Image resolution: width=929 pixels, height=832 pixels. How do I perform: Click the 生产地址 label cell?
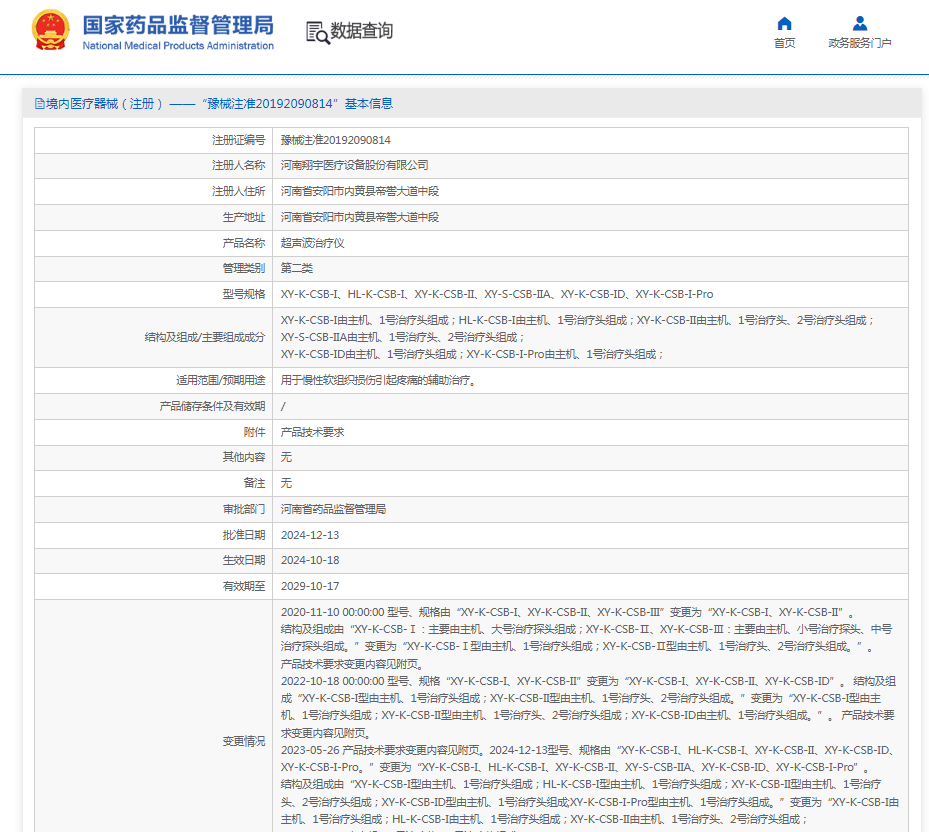point(153,217)
